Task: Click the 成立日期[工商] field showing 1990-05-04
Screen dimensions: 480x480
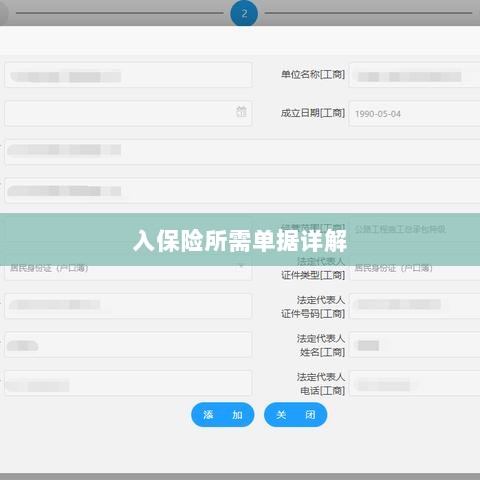Action: pyautogui.click(x=414, y=114)
